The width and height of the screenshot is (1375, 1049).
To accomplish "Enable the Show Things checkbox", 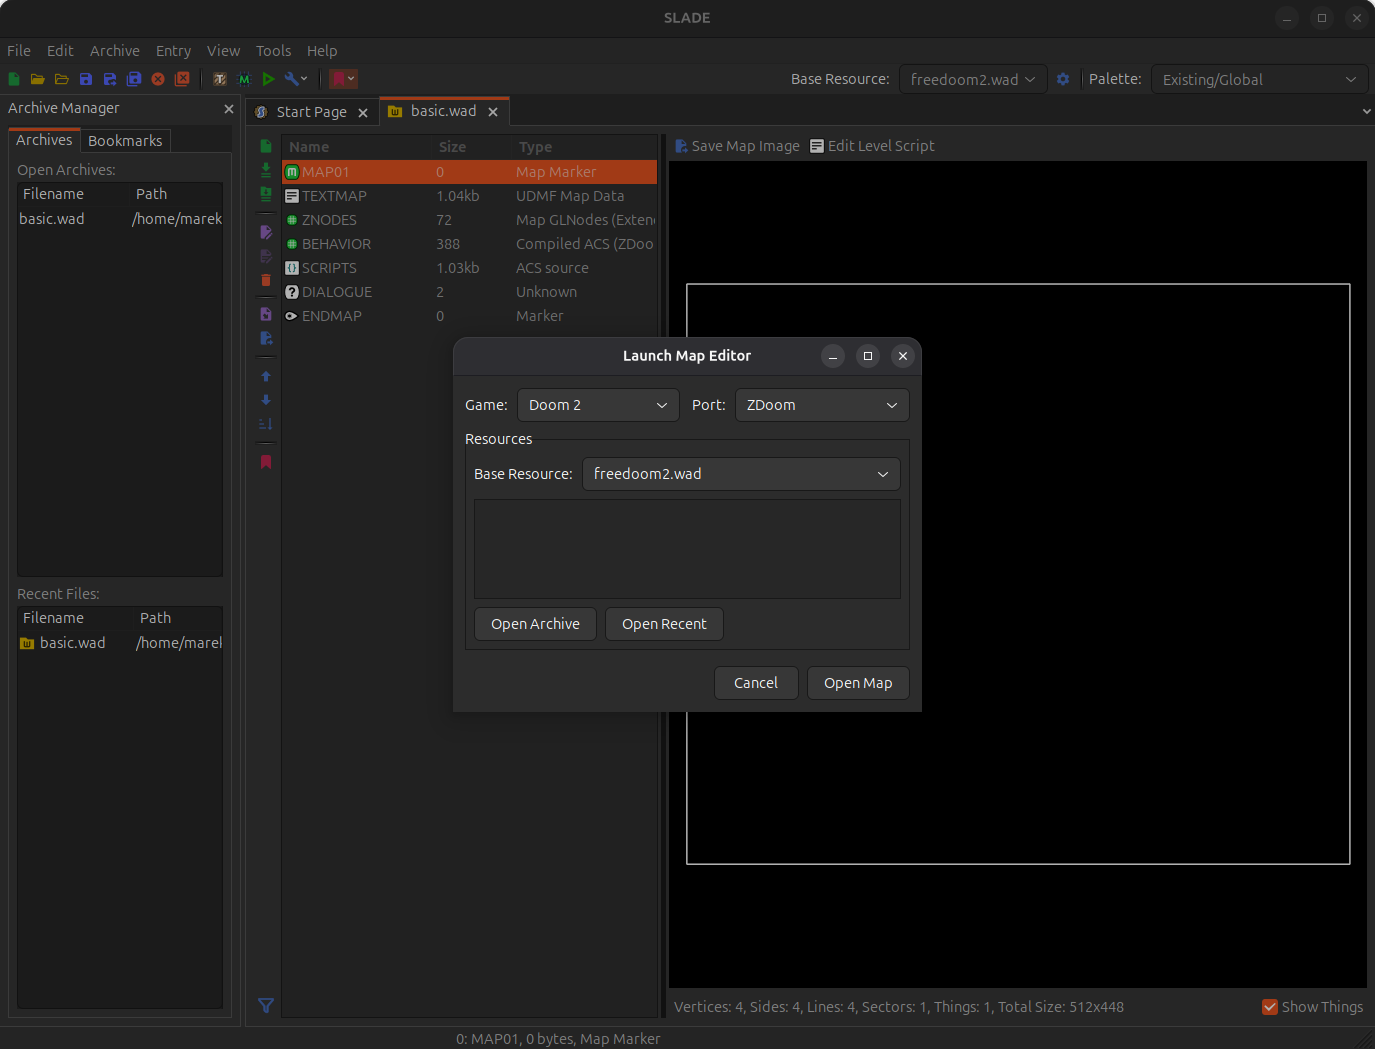I will [x=1270, y=1007].
